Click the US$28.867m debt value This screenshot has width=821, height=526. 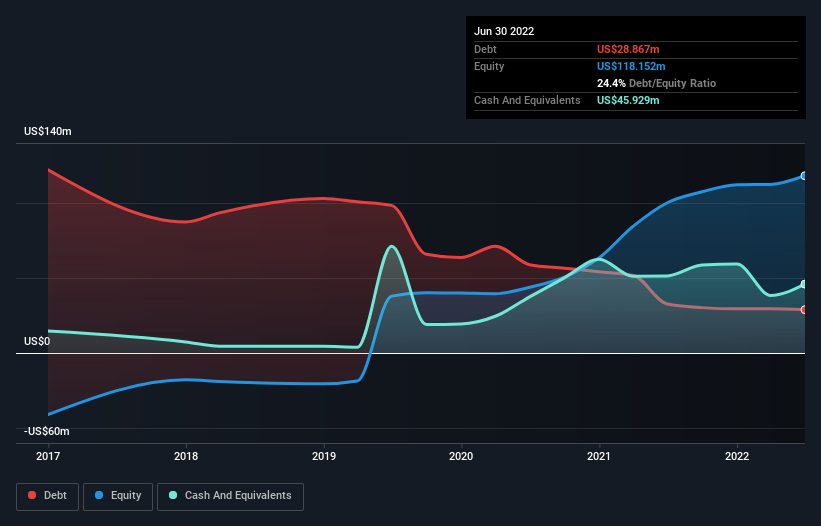click(x=628, y=49)
